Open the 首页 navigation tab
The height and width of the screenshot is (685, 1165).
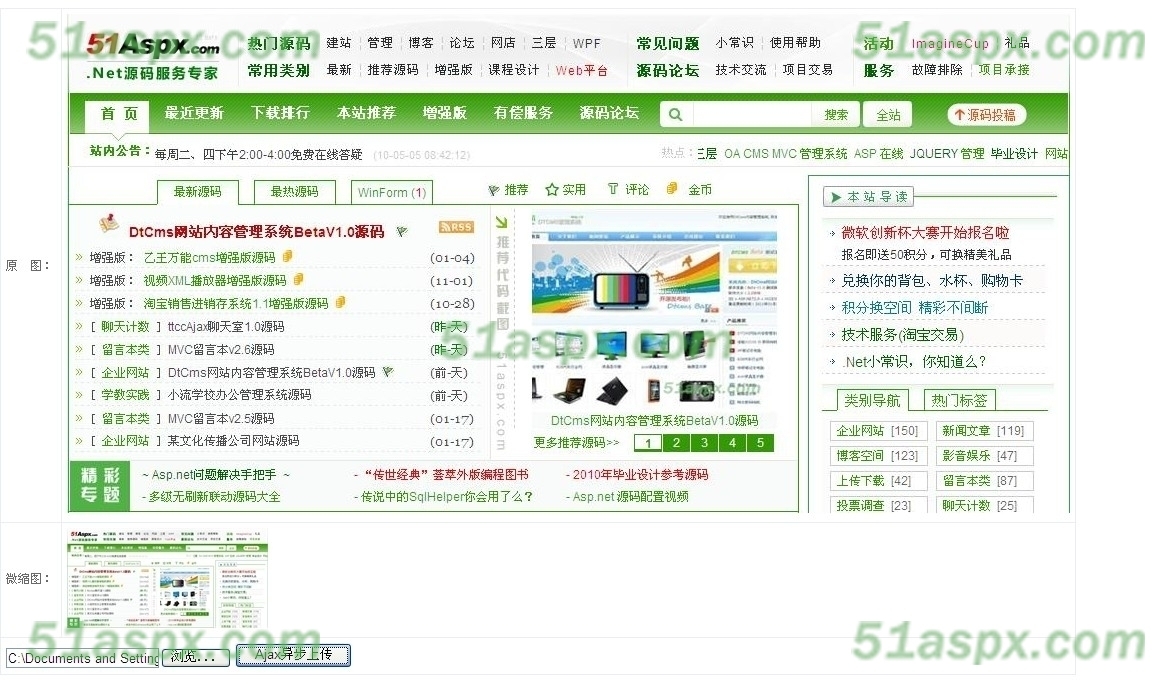pyautogui.click(x=119, y=114)
